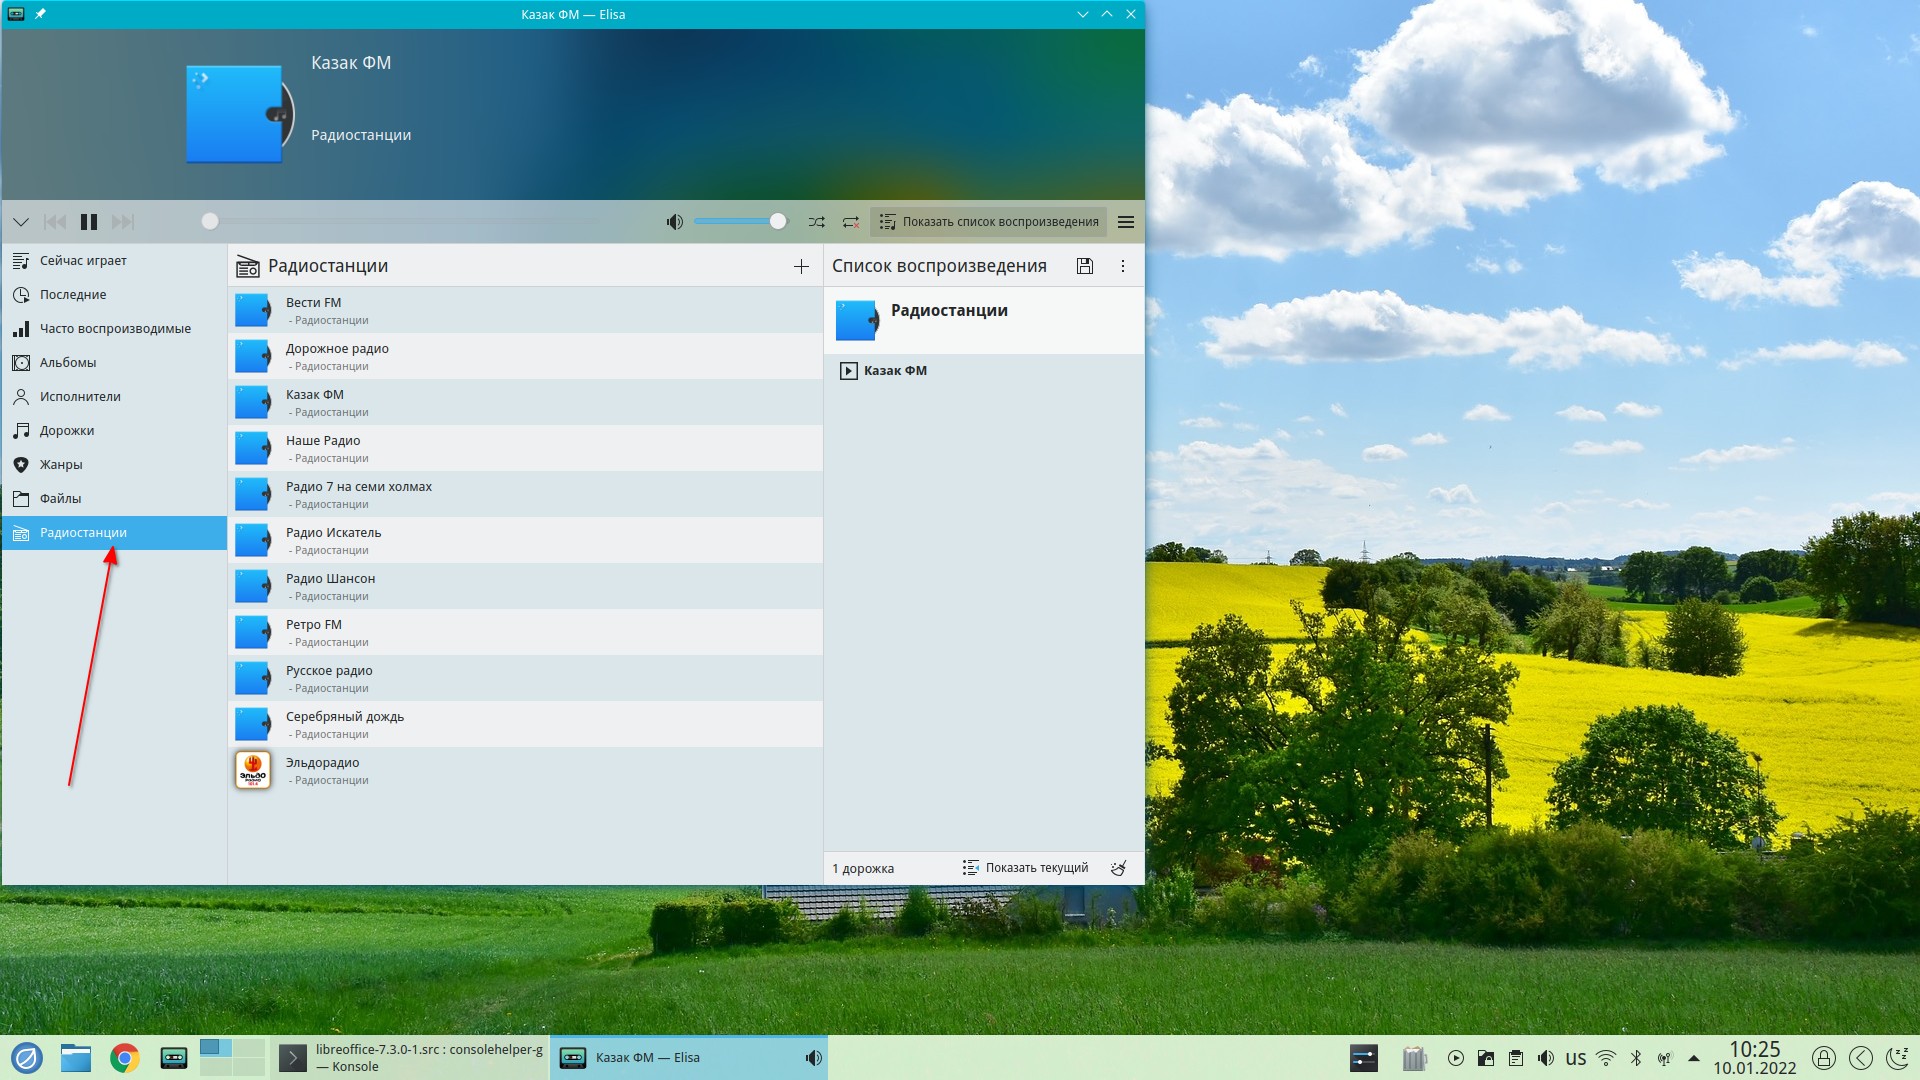Clear the playlist with the broom icon
Viewport: 1920px width, 1080px height.
click(1119, 868)
